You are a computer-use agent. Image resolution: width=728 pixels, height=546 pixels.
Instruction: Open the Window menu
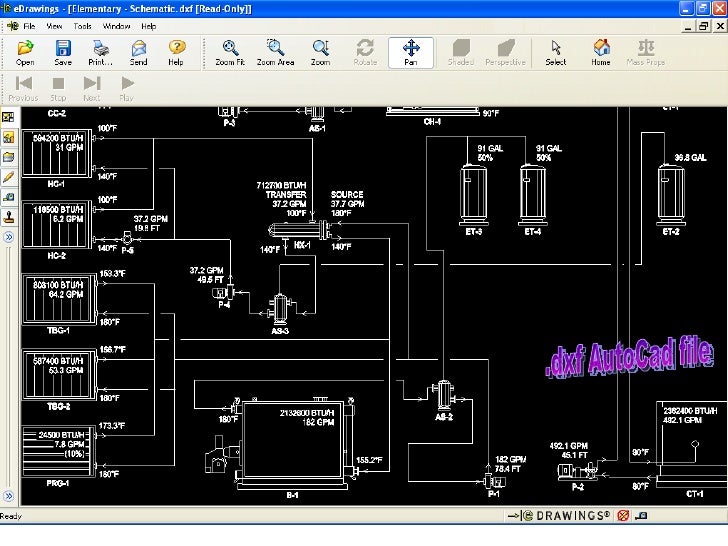click(x=116, y=26)
